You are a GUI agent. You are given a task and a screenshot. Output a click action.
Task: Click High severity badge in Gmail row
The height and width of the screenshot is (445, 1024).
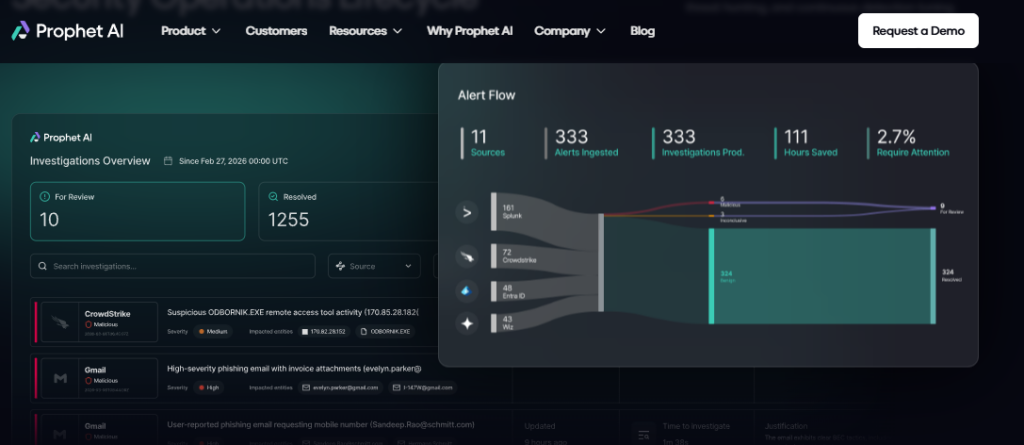coord(209,387)
